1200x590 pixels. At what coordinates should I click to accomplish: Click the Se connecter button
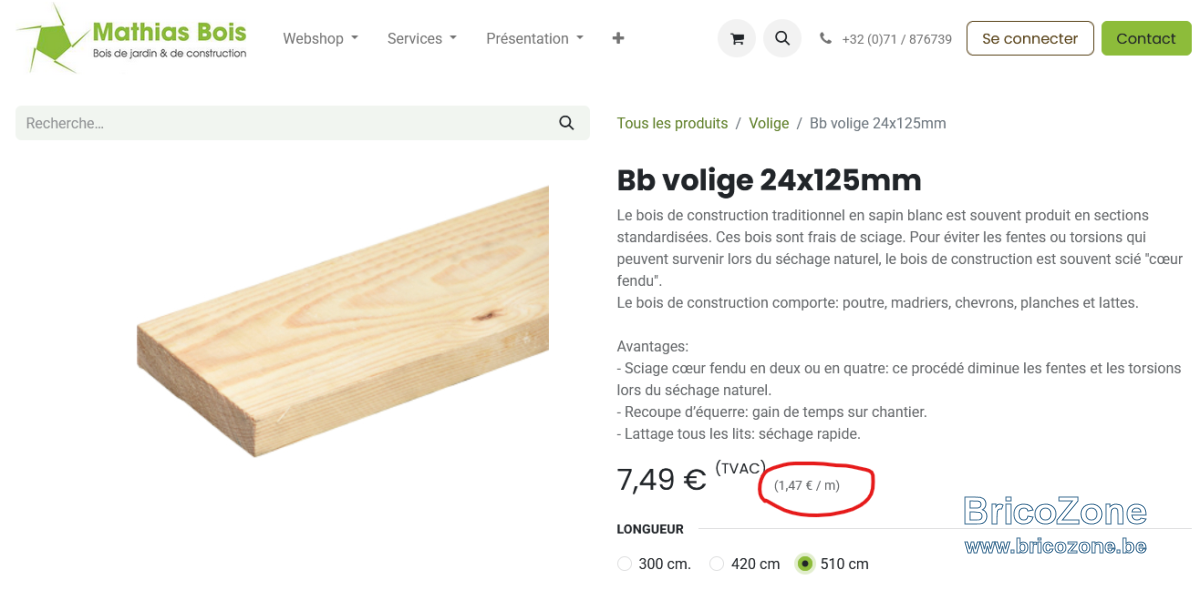[1030, 38]
